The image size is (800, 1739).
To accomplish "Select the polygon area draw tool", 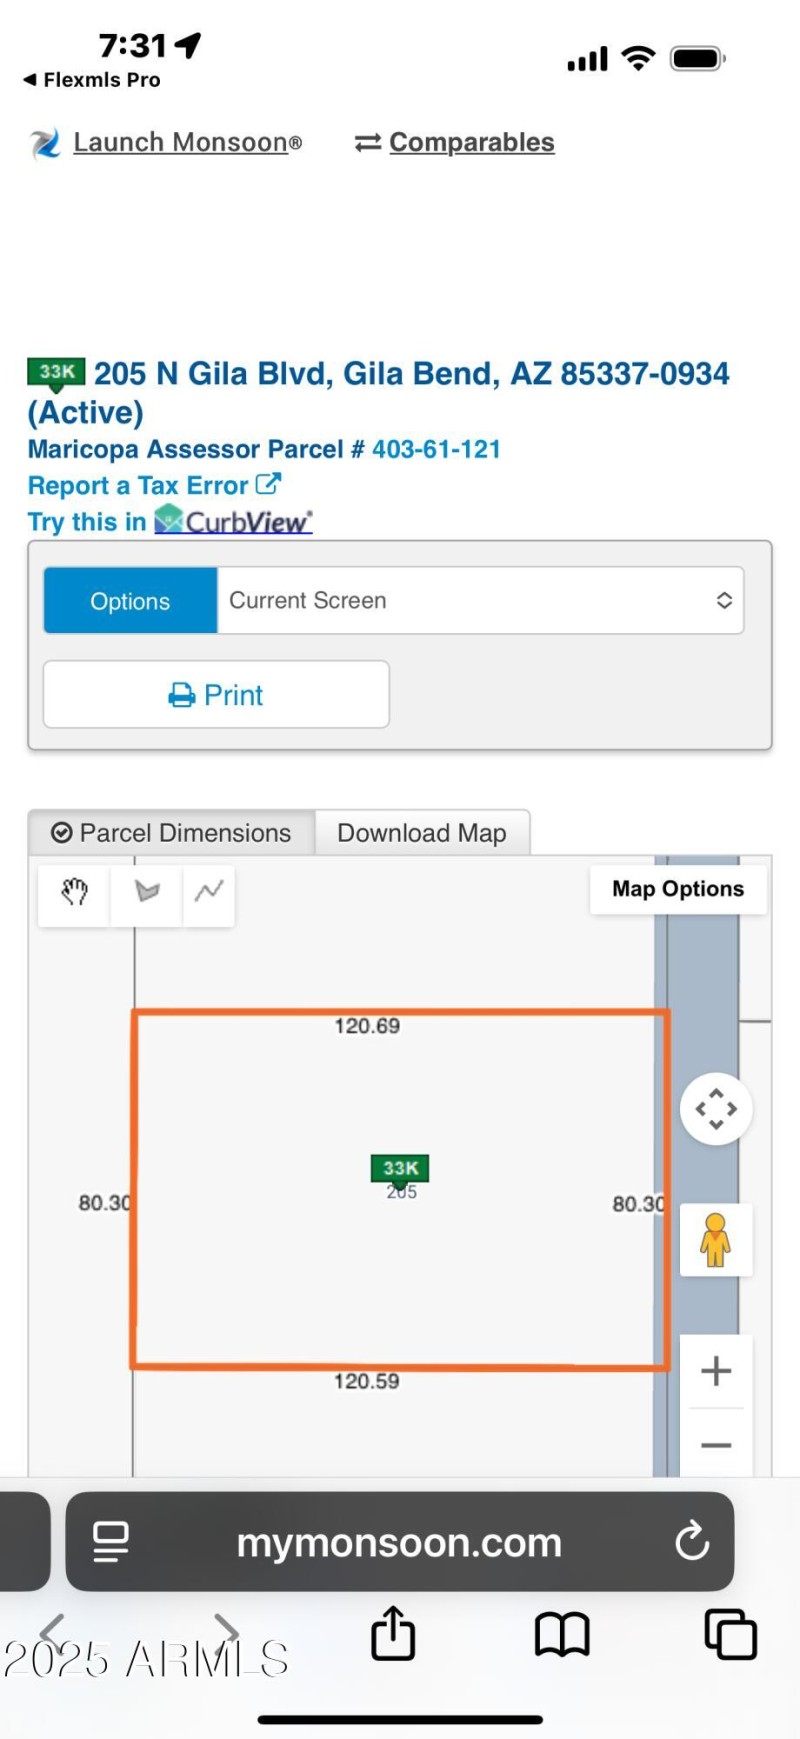I will (x=147, y=891).
